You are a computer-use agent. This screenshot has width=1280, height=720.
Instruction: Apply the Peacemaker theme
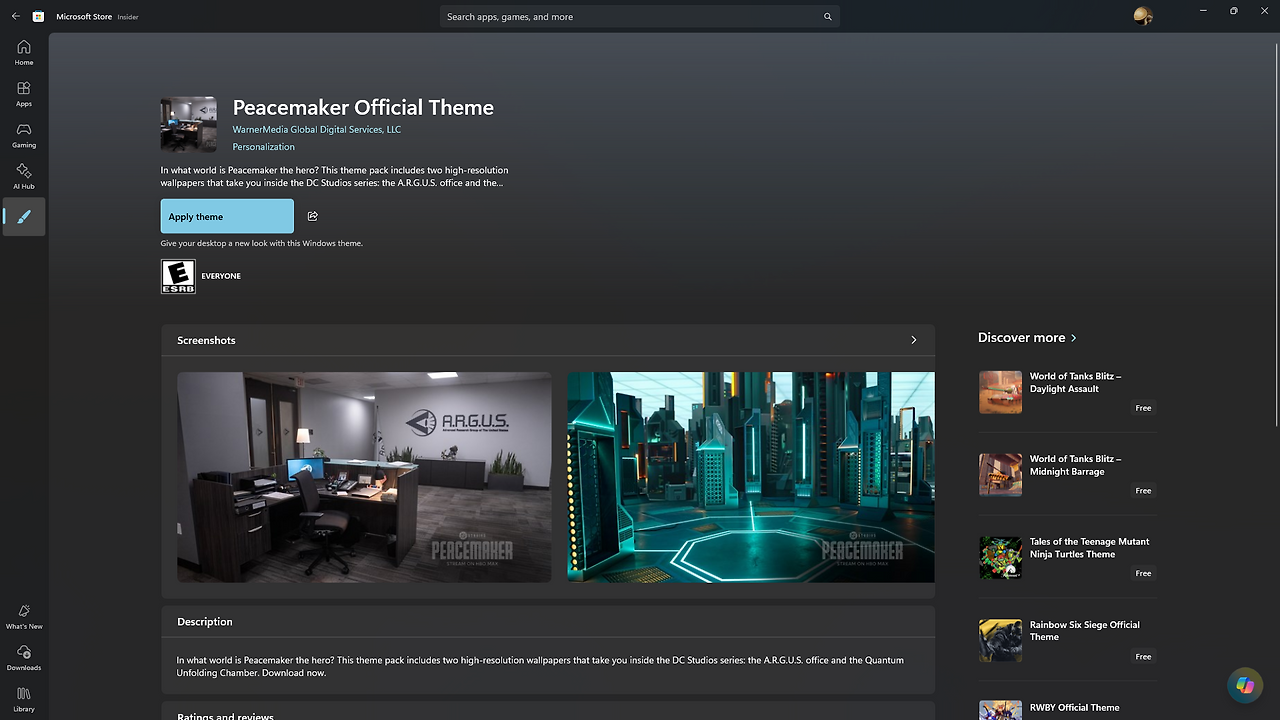tap(227, 216)
